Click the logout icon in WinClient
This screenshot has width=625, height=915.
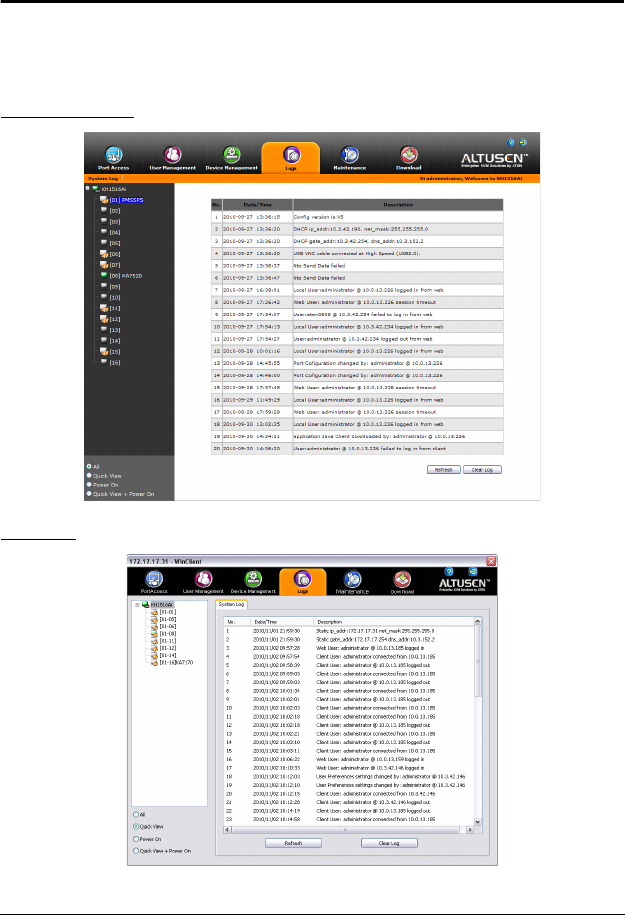tap(473, 572)
